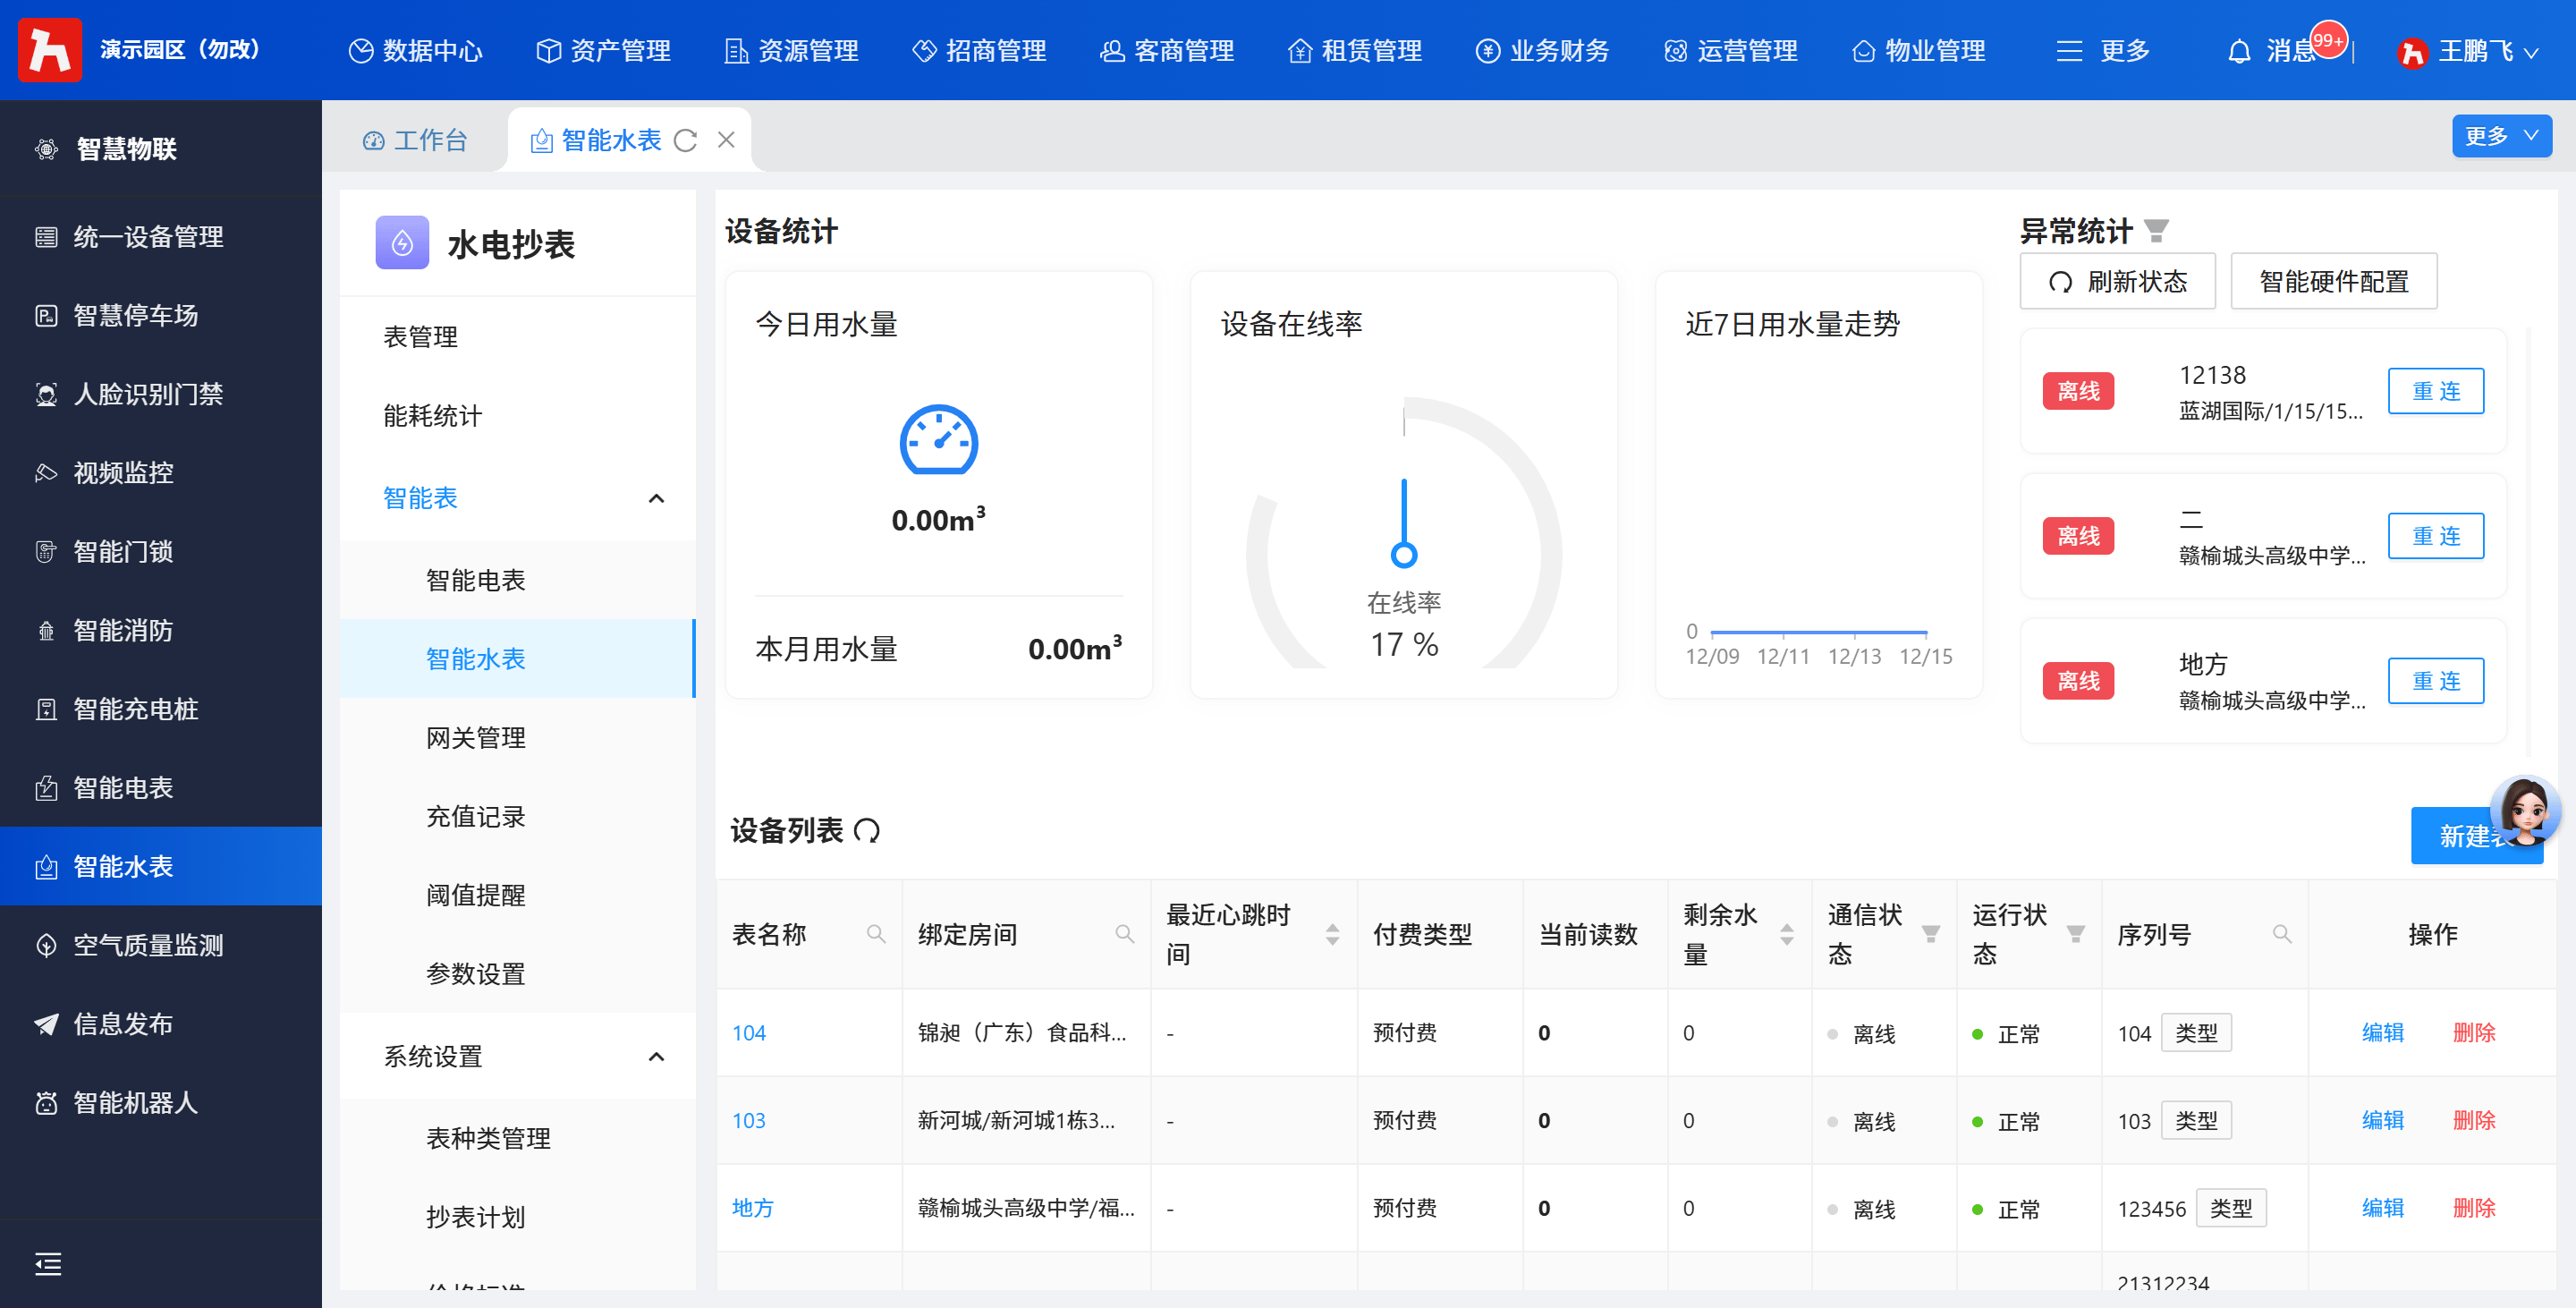This screenshot has width=2576, height=1308.
Task: Open the 消息 notification bell
Action: point(2240,51)
